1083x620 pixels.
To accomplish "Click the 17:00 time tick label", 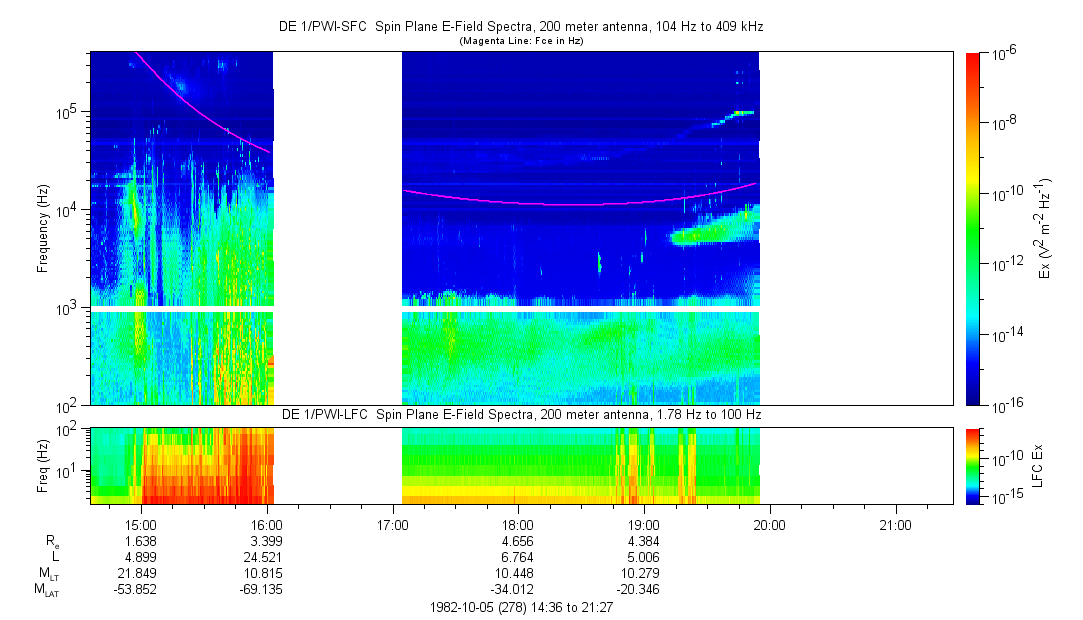I will tap(392, 523).
